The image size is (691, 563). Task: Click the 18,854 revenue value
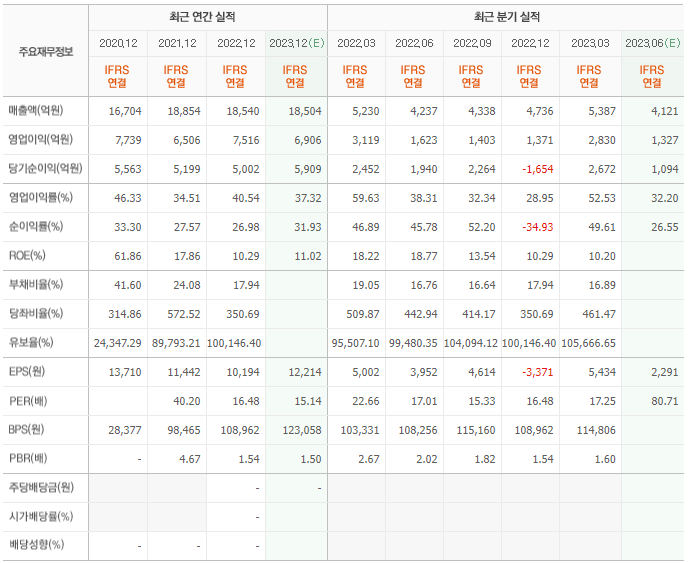184,111
